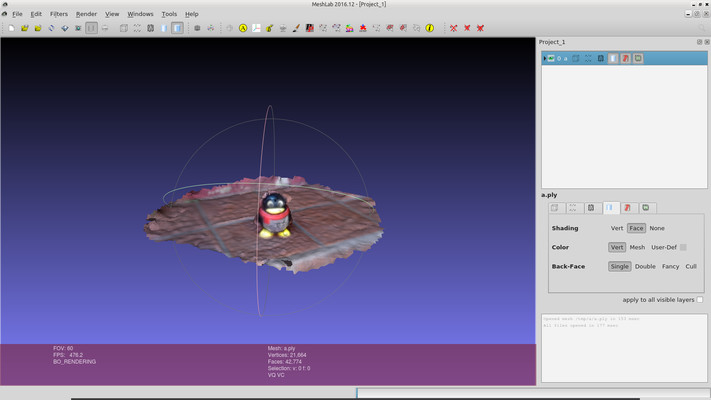This screenshot has width=711, height=400.
Task: Open the Tools menu
Action: (169, 14)
